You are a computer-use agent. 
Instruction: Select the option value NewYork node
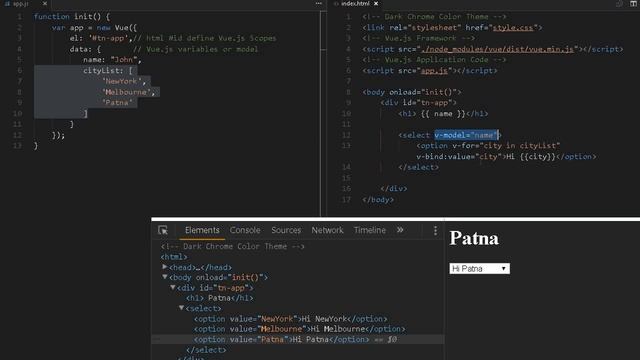[x=291, y=319]
